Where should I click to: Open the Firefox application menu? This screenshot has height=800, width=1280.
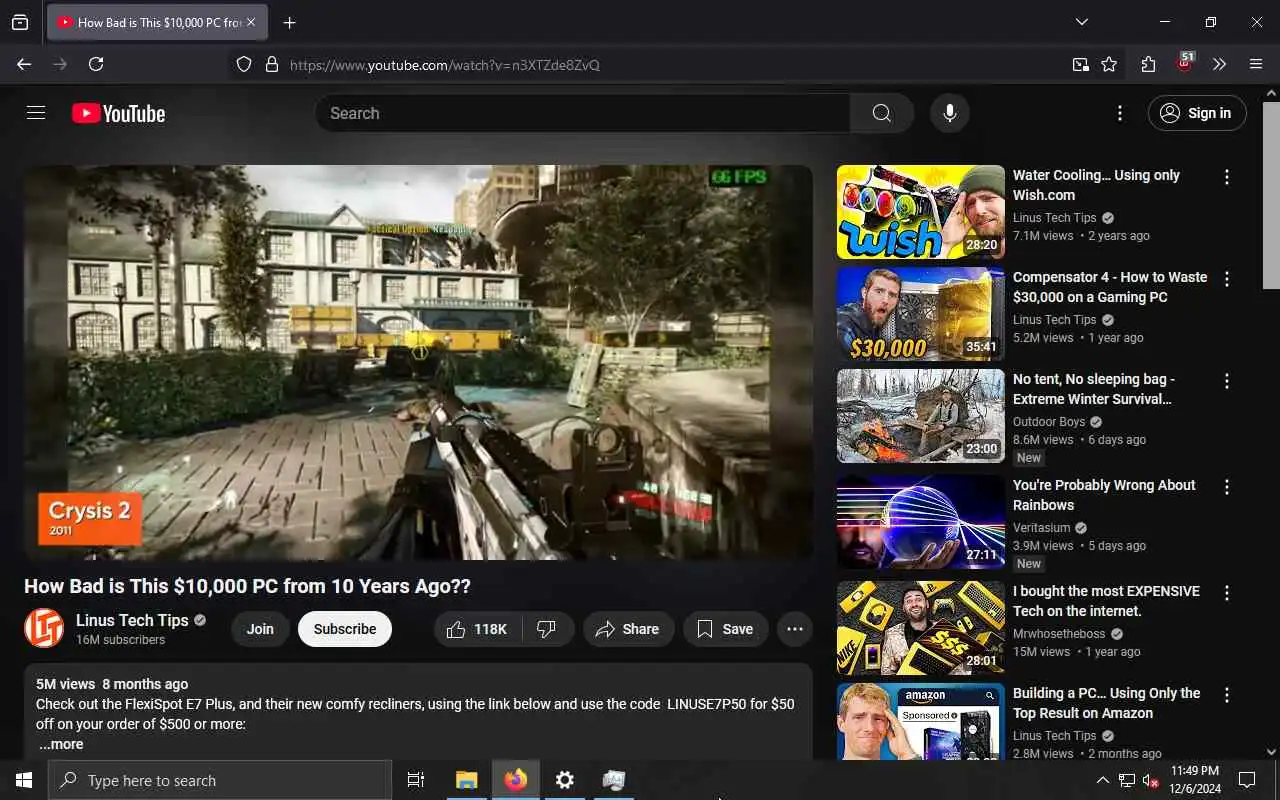click(1256, 64)
